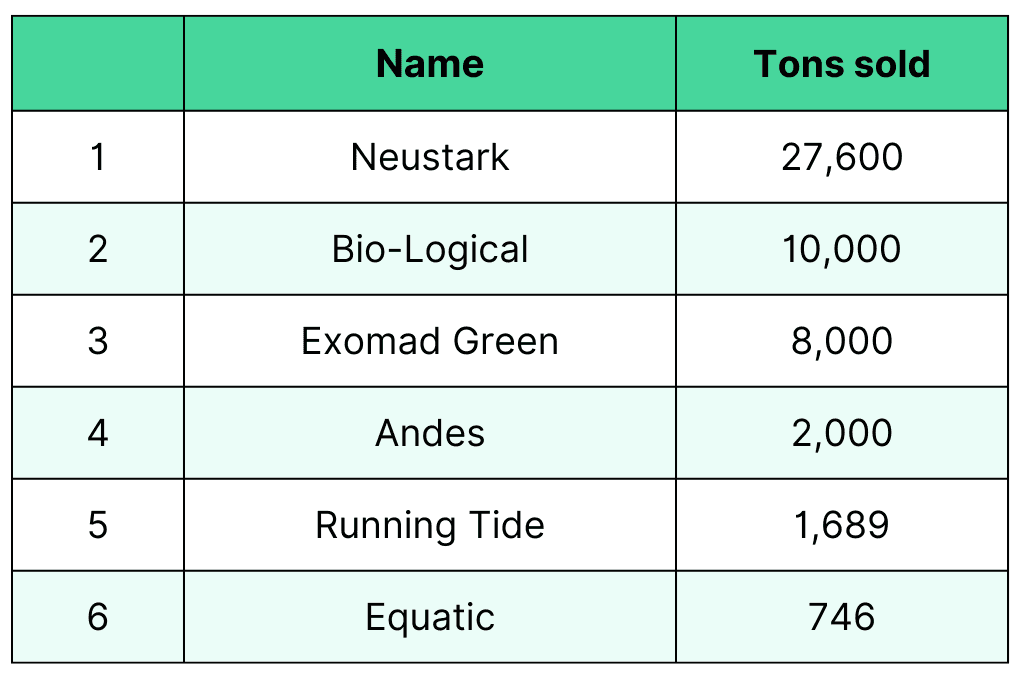The image size is (1018, 680).
Task: Click the Andes name cell
Action: 430,433
